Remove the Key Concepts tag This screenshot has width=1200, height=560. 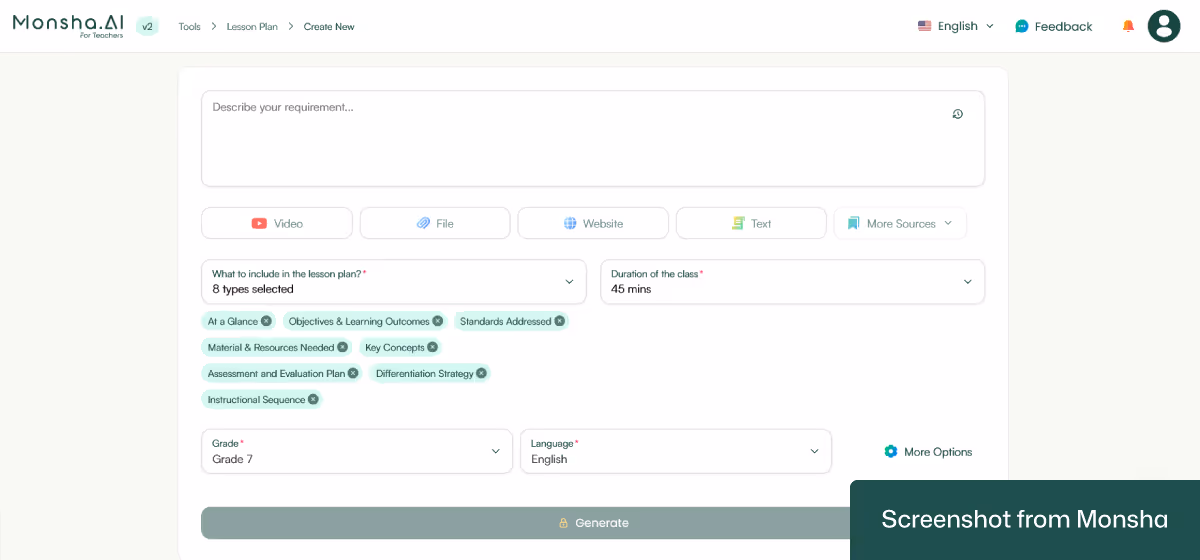432,347
